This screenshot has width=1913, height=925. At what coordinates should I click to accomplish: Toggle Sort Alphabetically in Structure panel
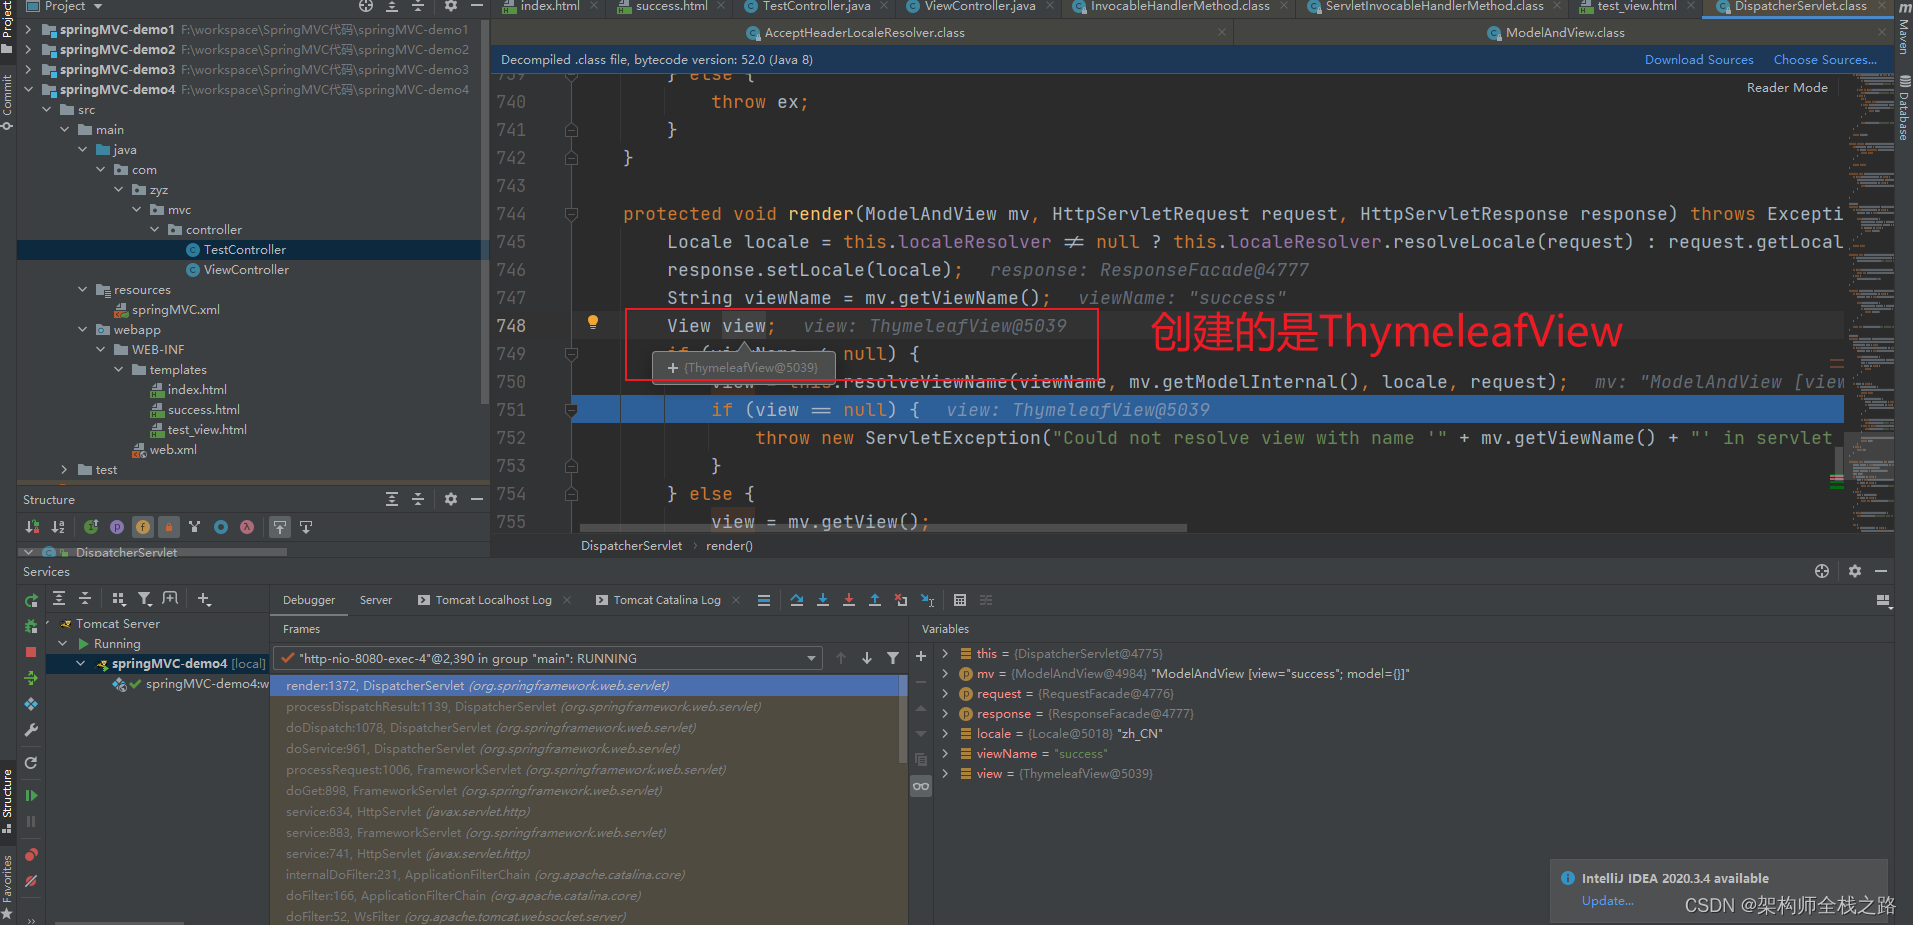58,527
